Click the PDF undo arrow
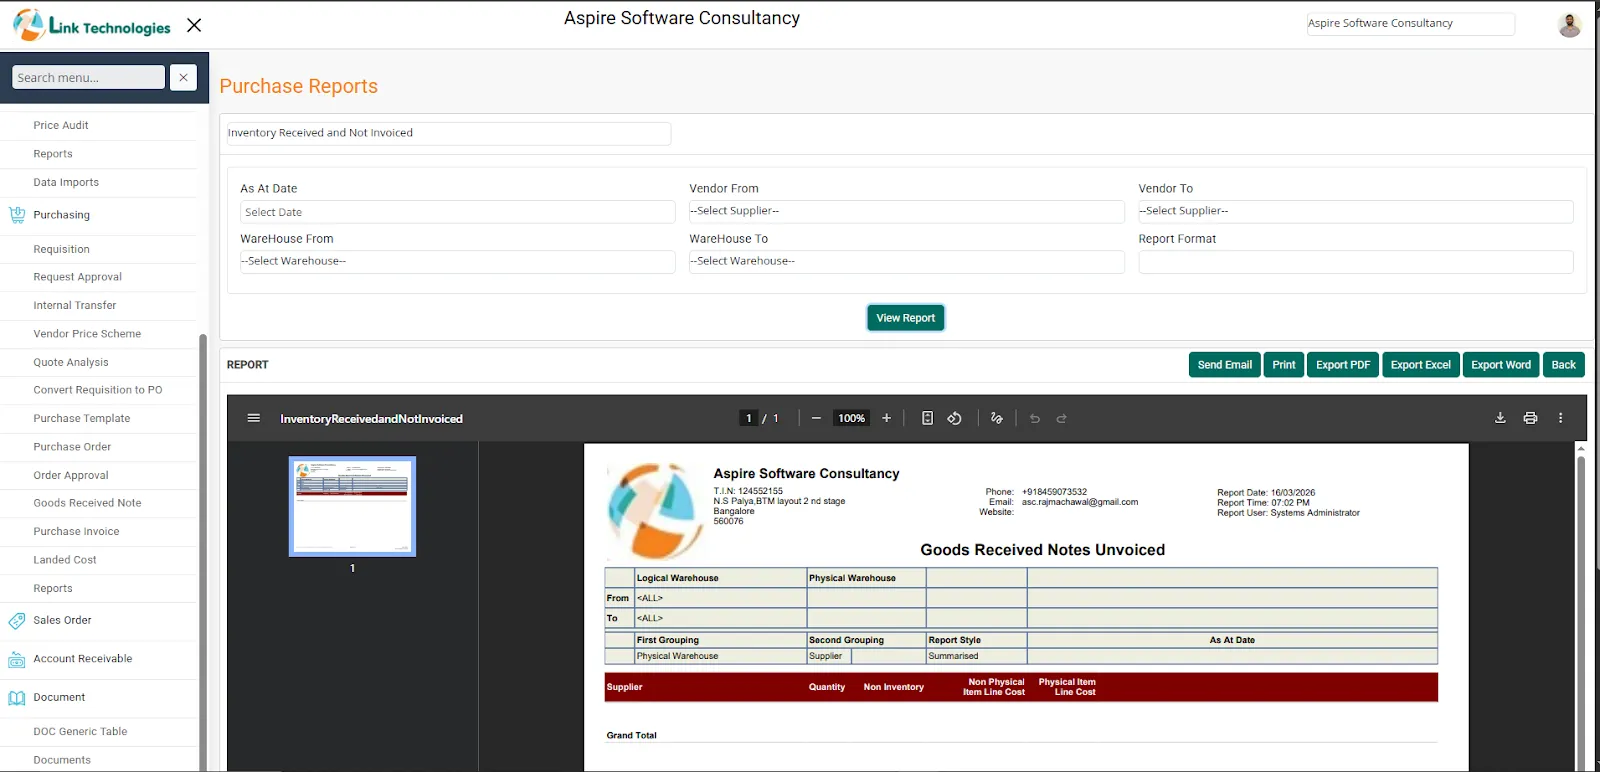 pos(1035,418)
